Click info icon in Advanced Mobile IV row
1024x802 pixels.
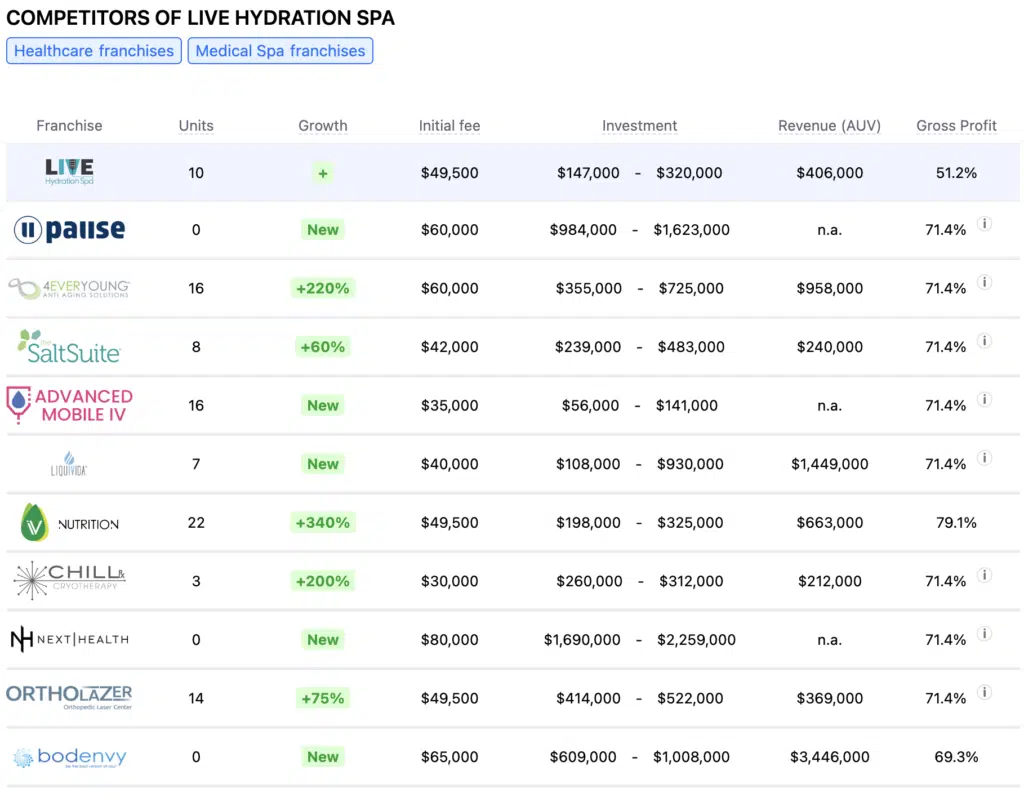[x=984, y=400]
